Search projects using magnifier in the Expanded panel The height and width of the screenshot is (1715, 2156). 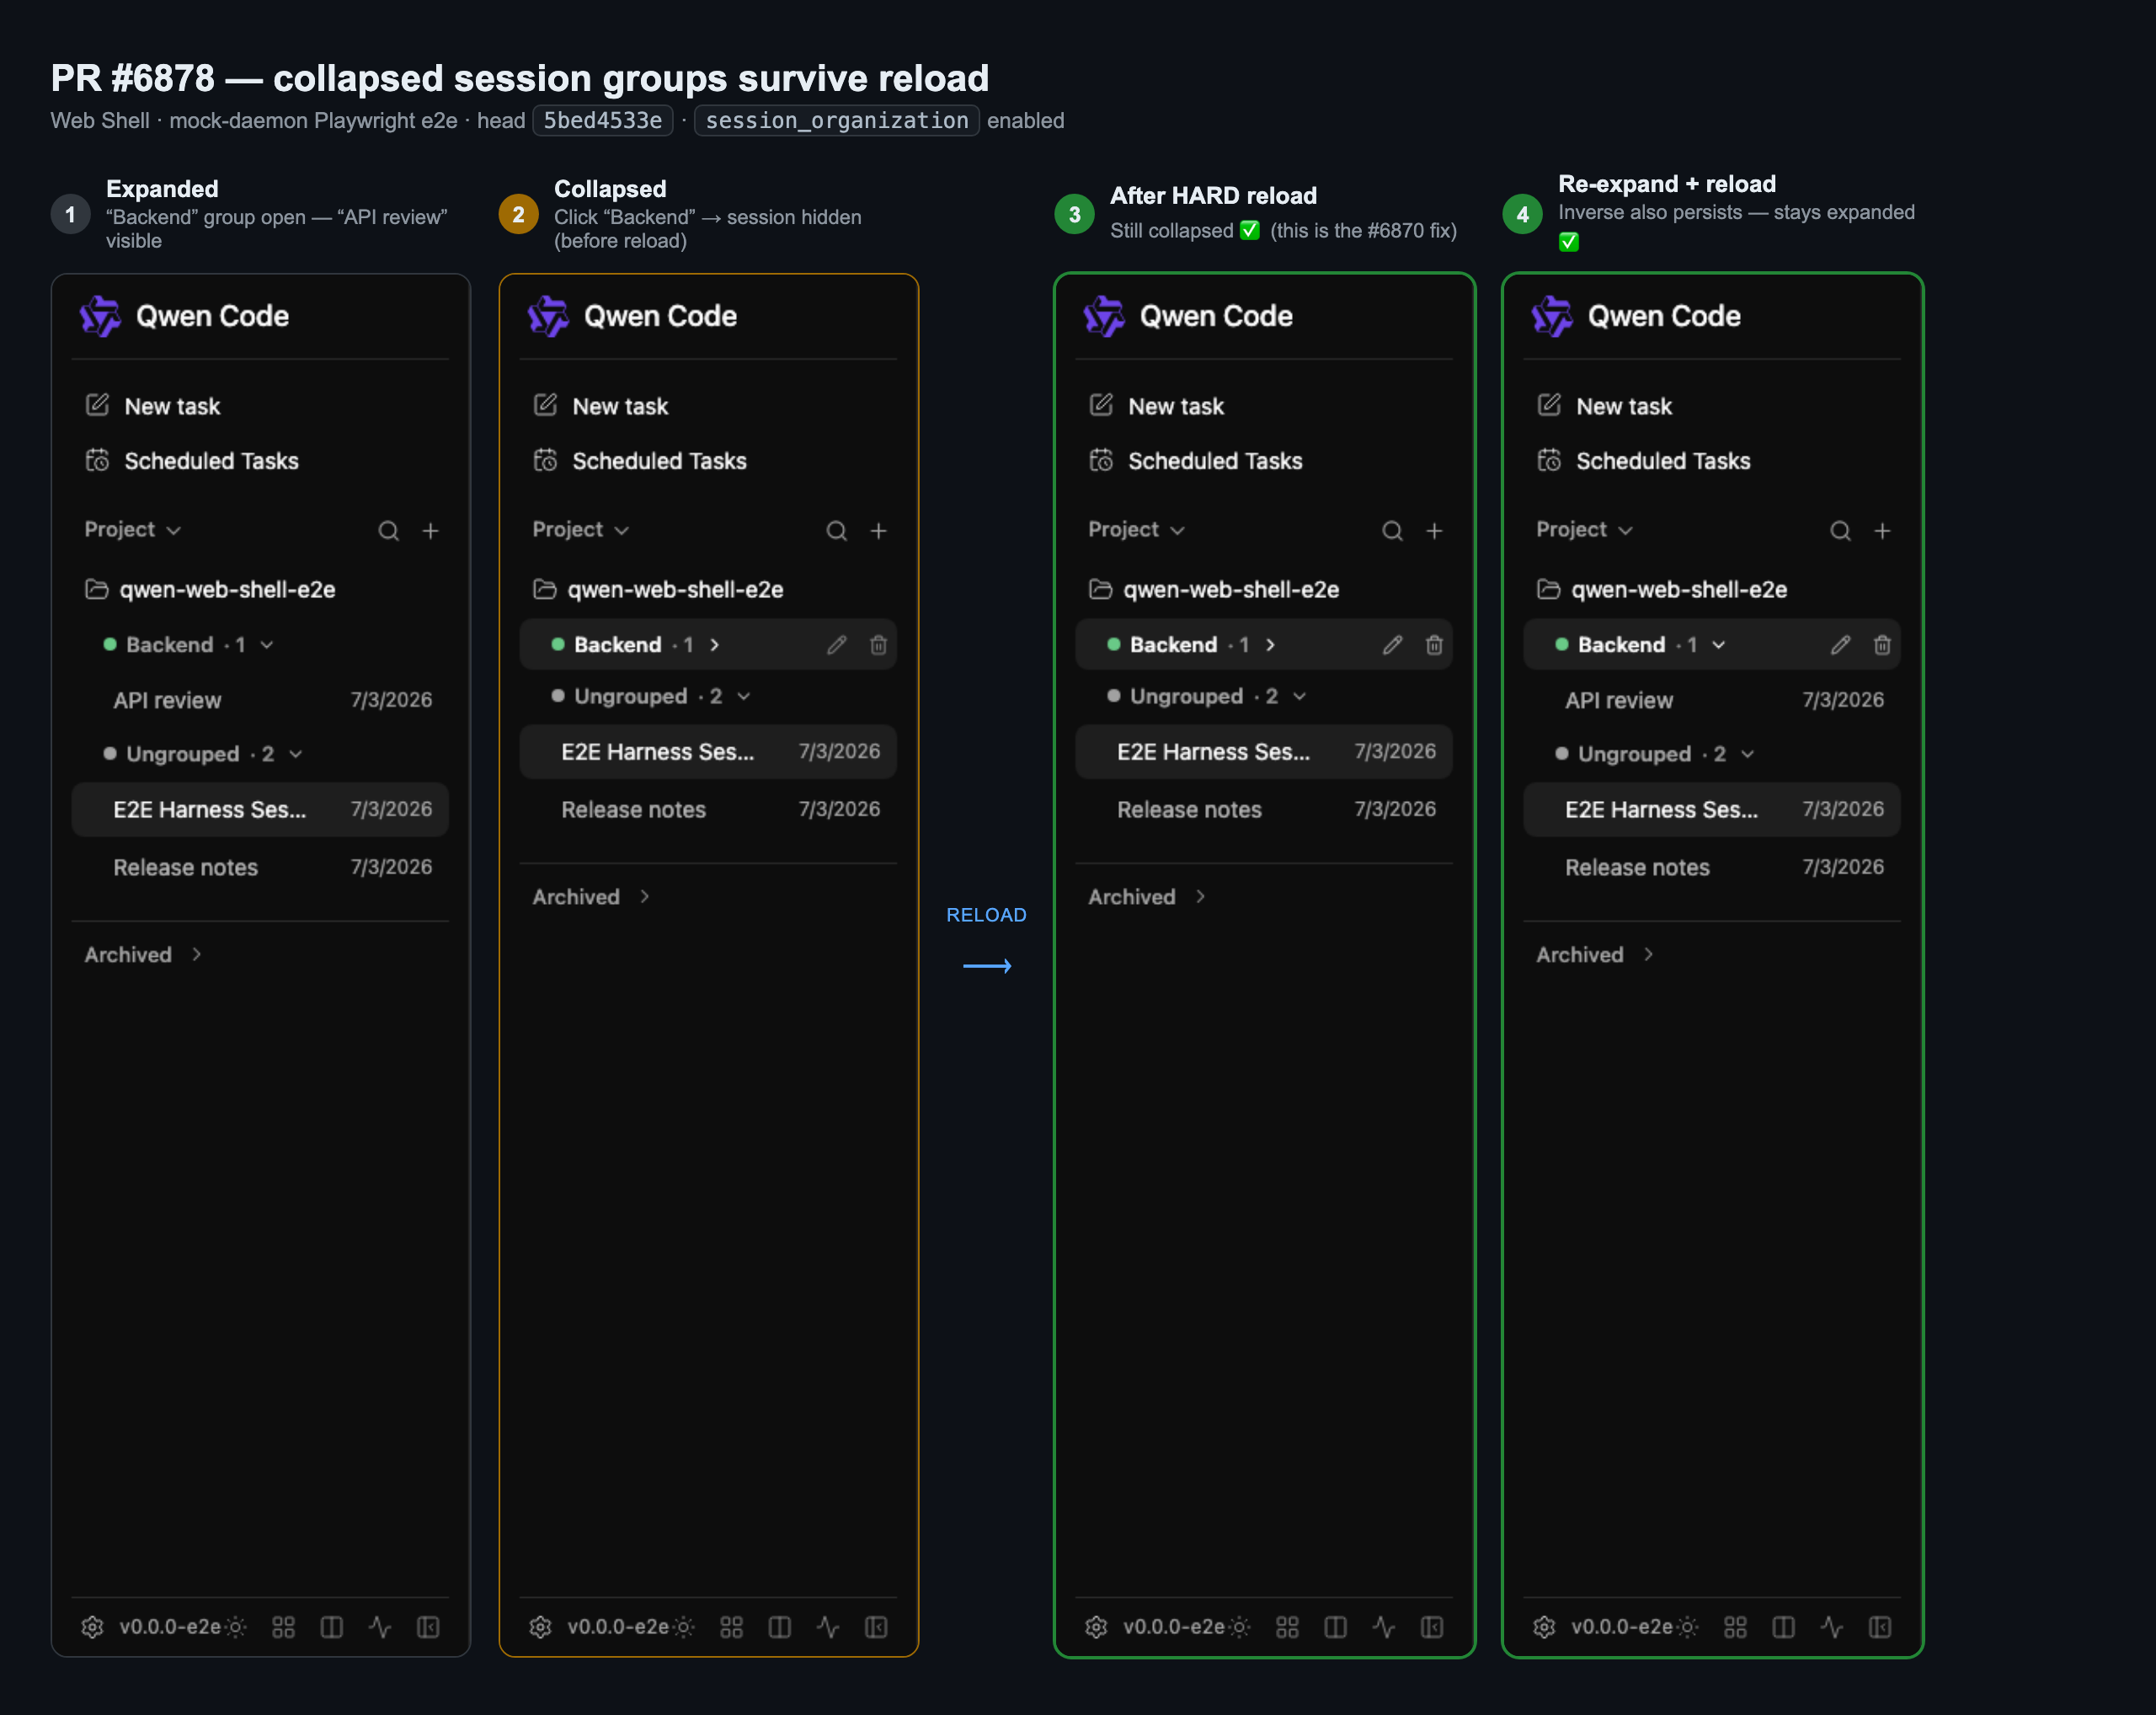click(388, 531)
